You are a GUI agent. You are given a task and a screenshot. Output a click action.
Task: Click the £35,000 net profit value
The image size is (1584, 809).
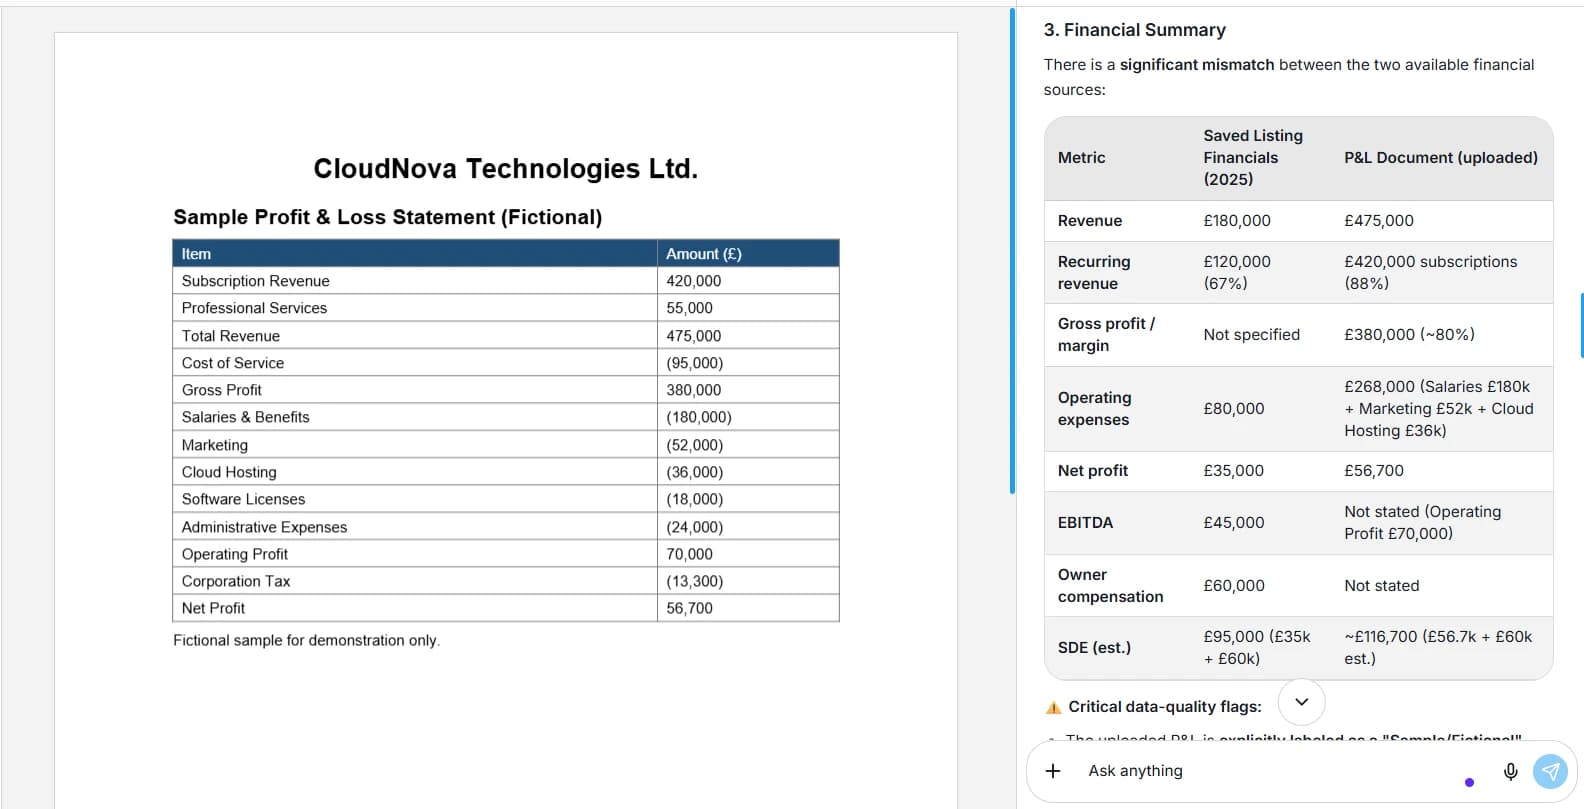point(1234,471)
